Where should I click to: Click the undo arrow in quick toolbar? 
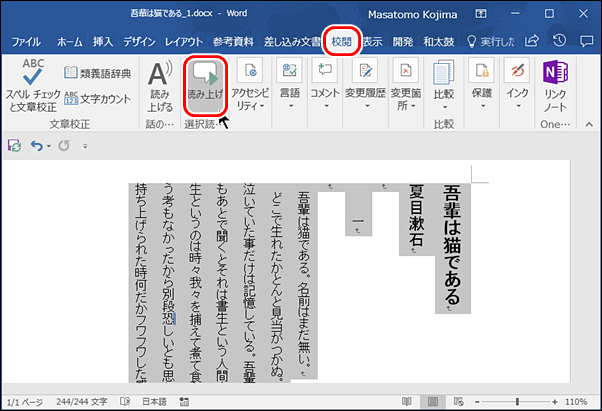[x=35, y=145]
